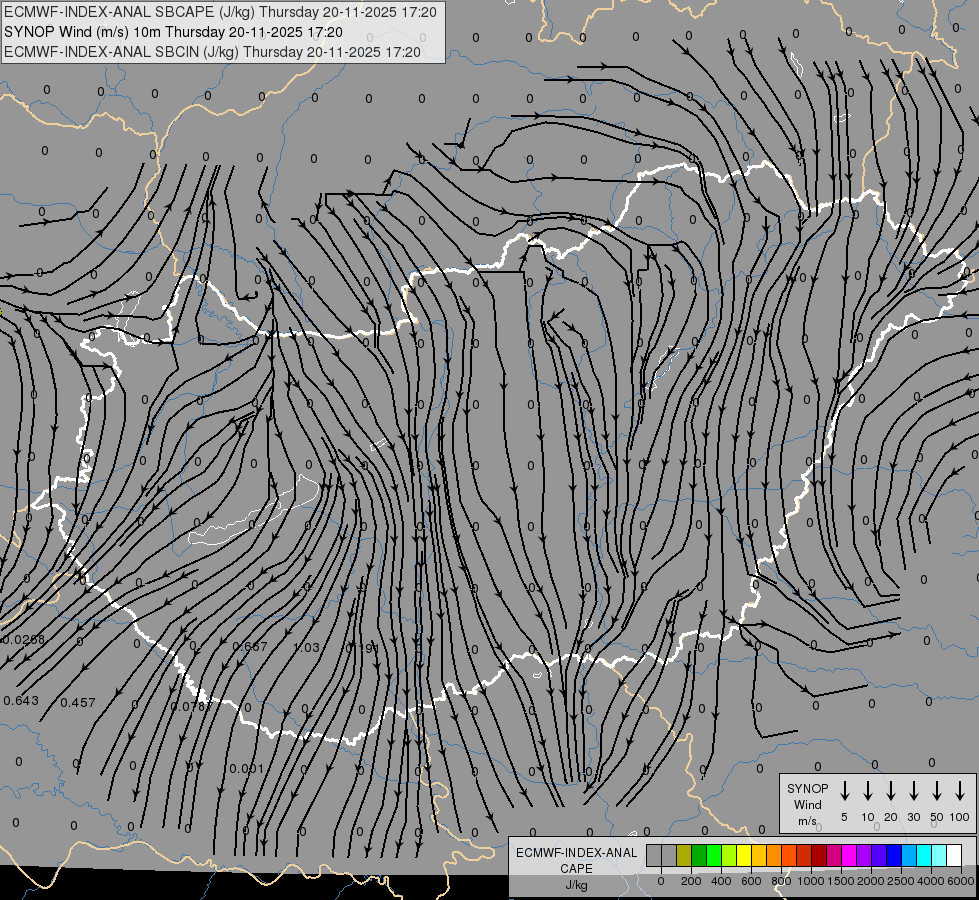This screenshot has width=979, height=900.
Task: Pick the bright magenta CAPE legend swatch
Action: [849, 856]
